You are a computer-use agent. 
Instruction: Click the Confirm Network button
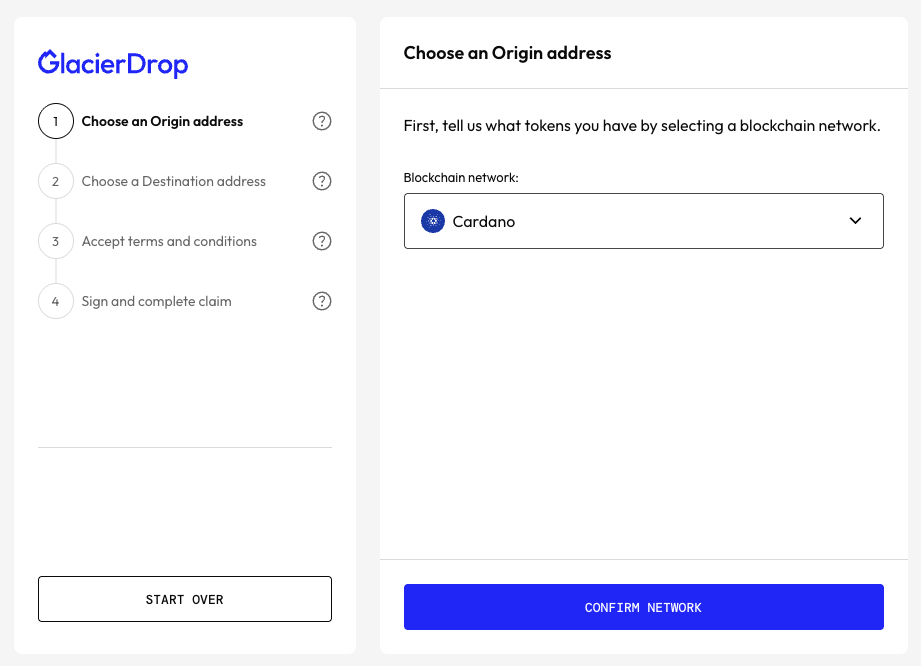pos(643,607)
